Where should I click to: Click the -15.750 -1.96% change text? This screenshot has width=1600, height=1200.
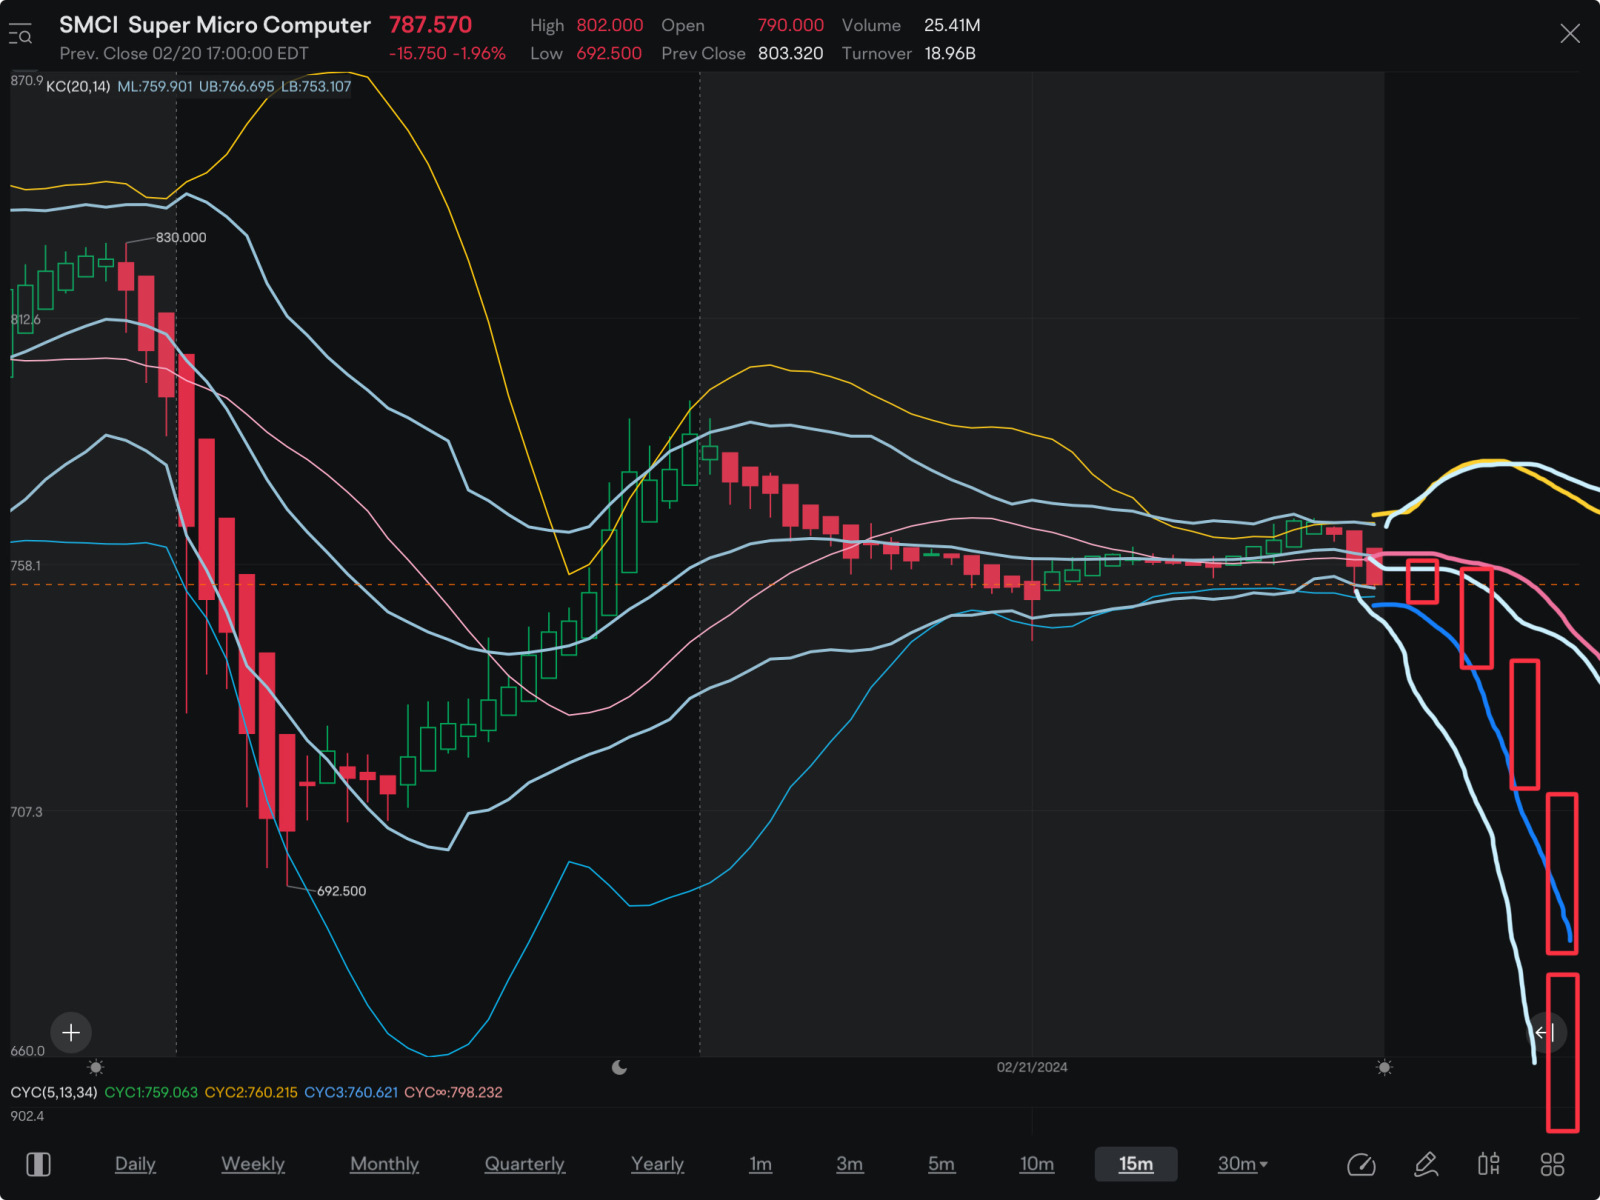pyautogui.click(x=447, y=53)
